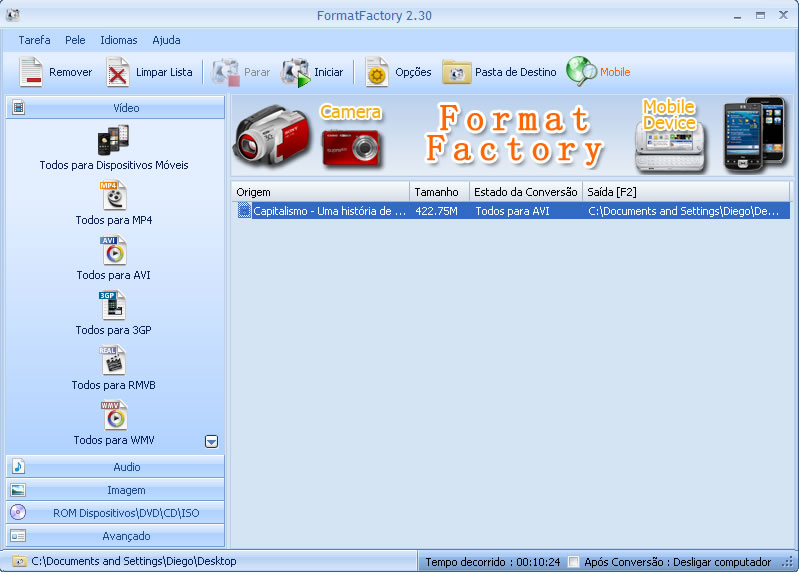Click the status bar window grip

click(788, 562)
